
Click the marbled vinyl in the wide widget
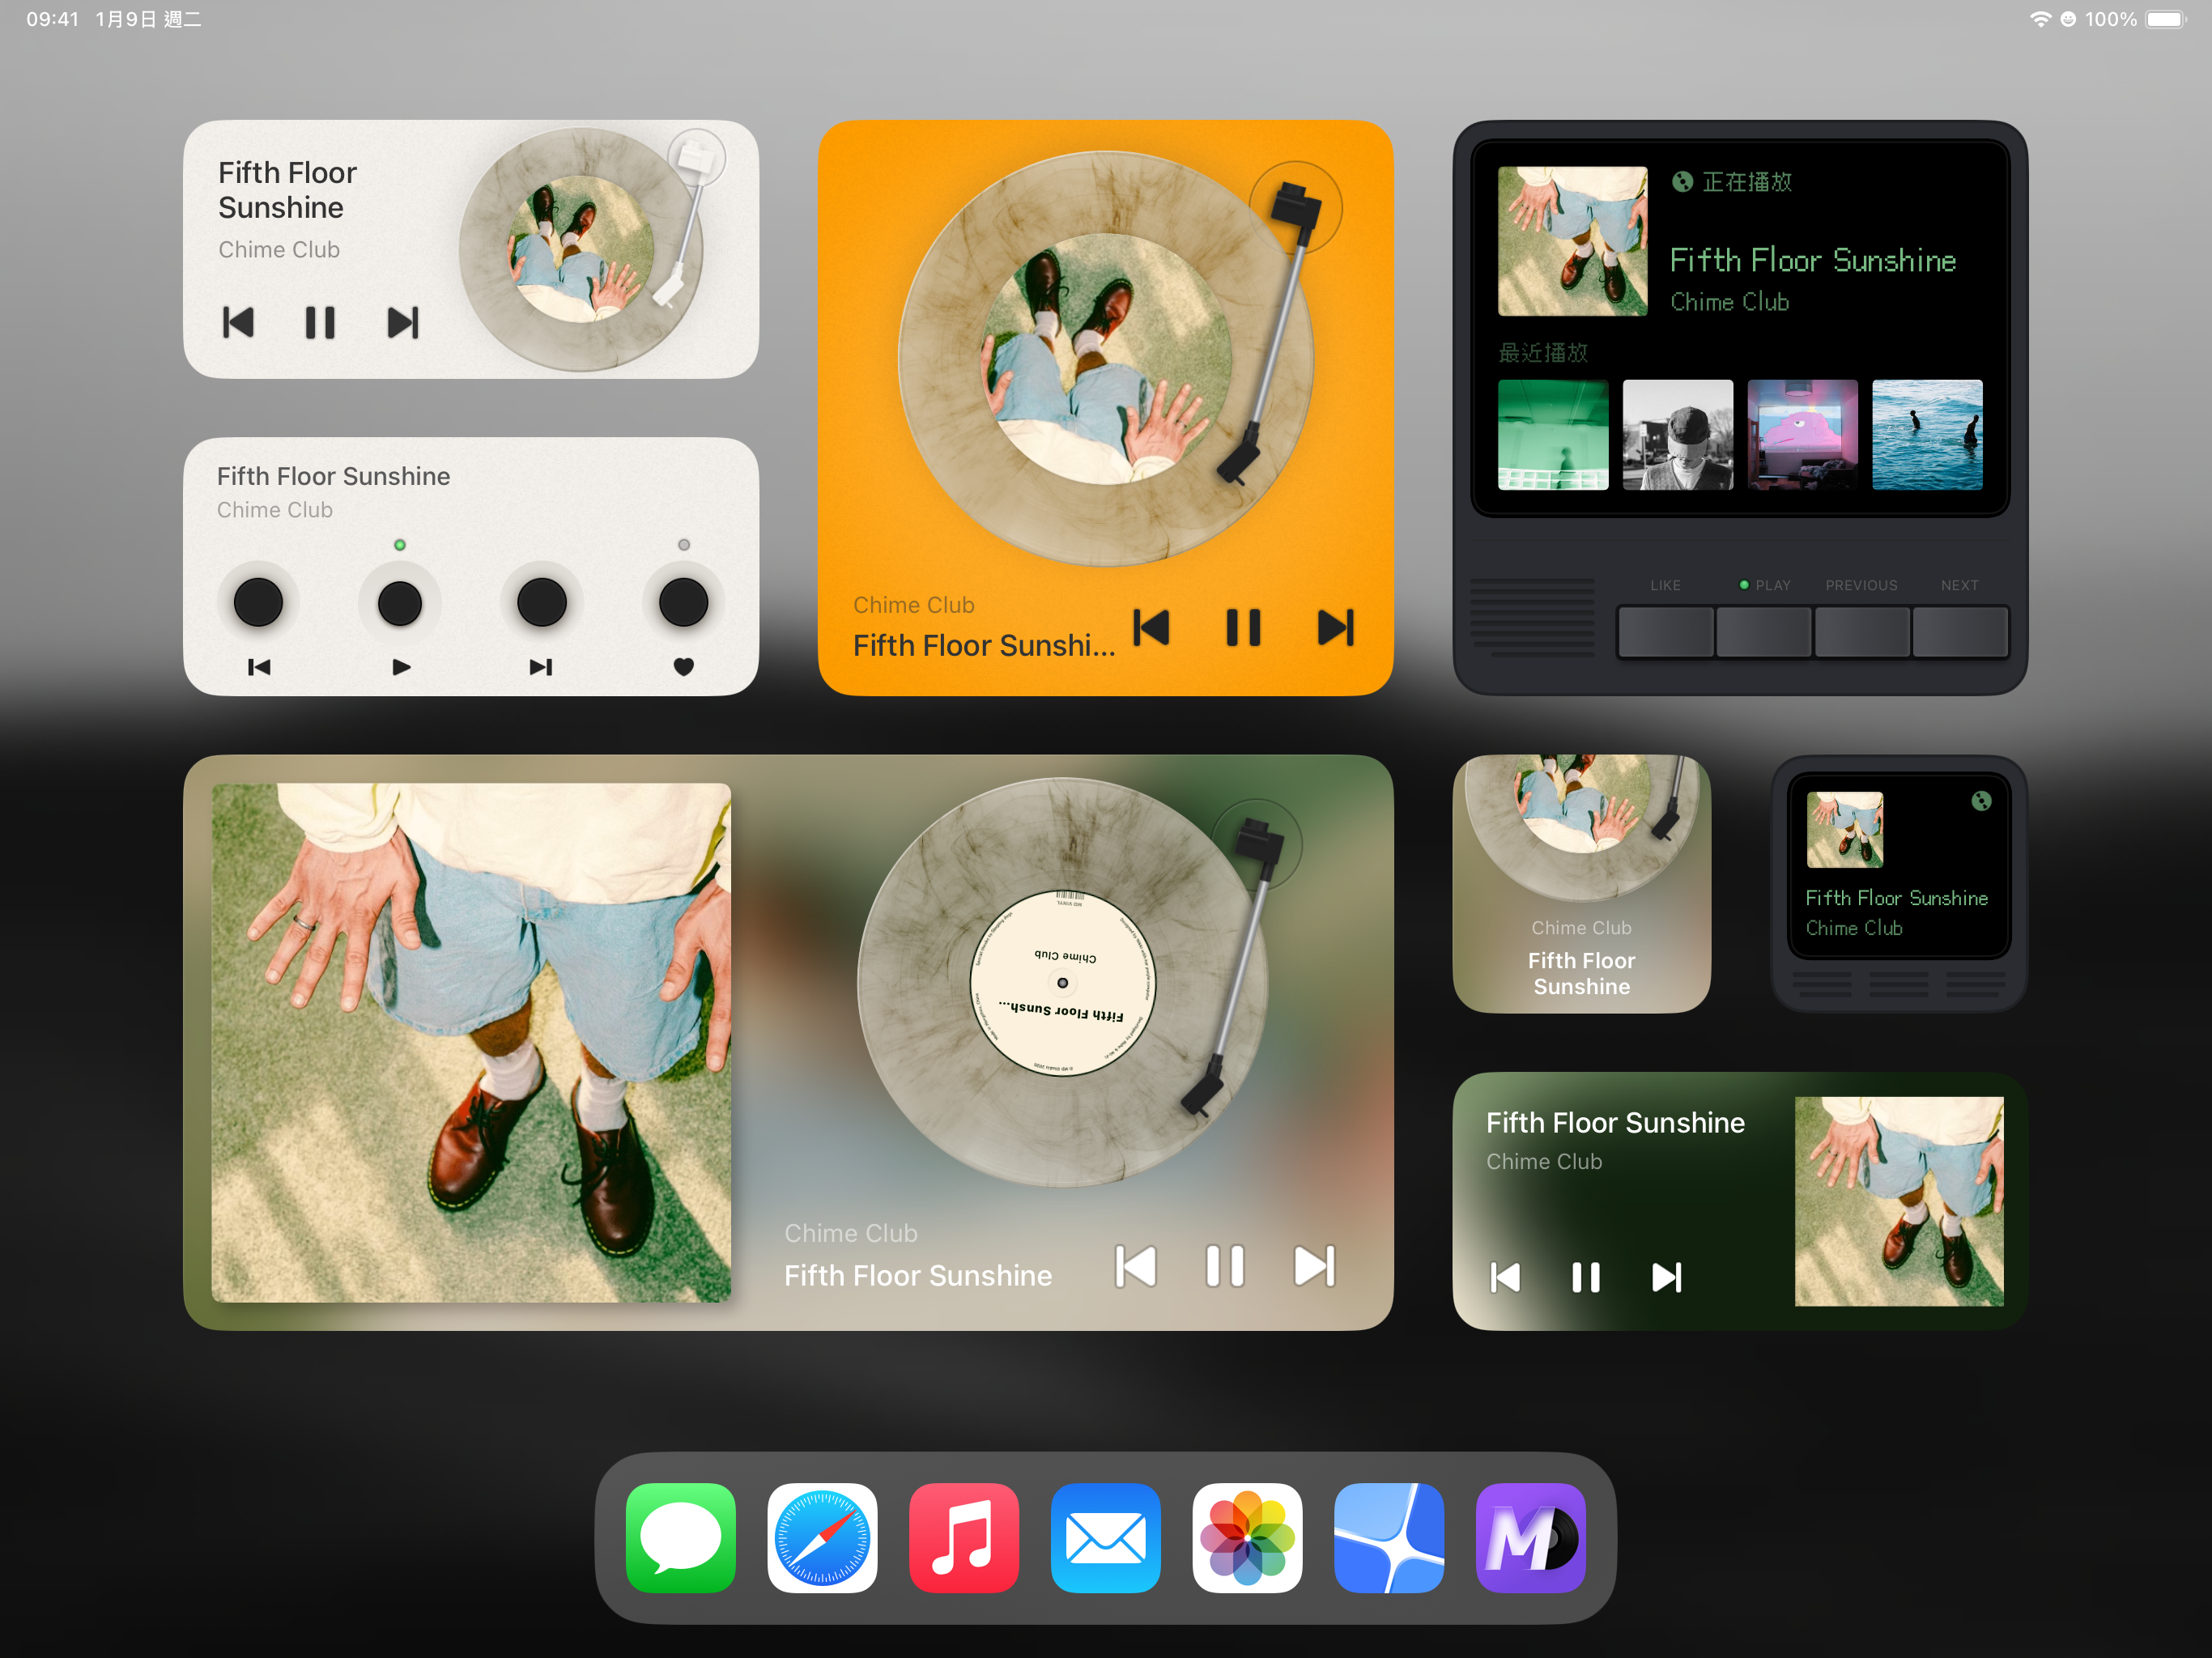tap(1062, 983)
